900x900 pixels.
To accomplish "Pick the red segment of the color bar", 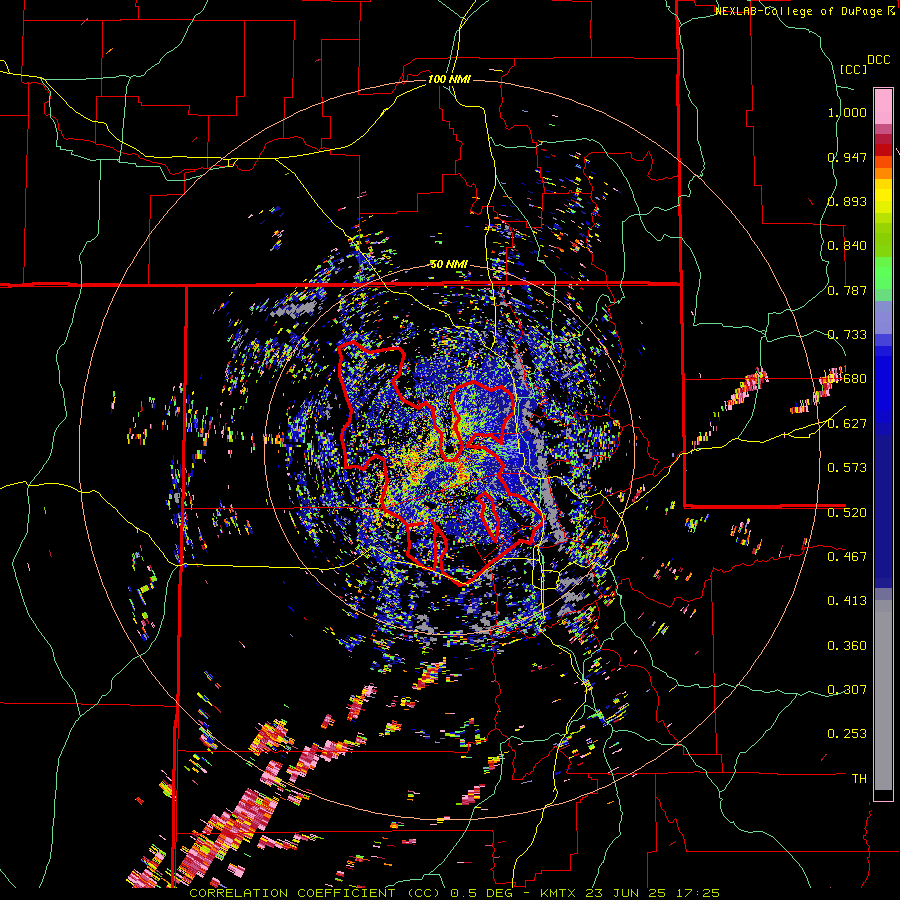I will (x=883, y=150).
